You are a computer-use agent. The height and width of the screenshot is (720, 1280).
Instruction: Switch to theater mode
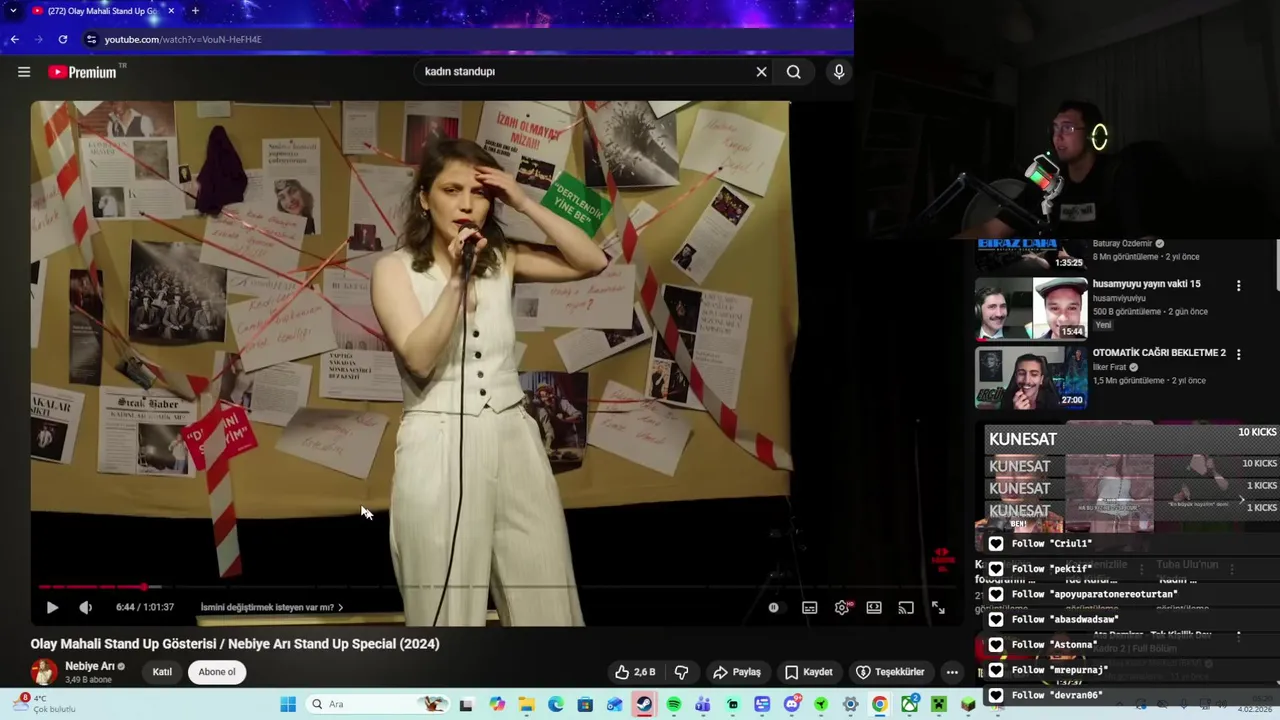874,607
